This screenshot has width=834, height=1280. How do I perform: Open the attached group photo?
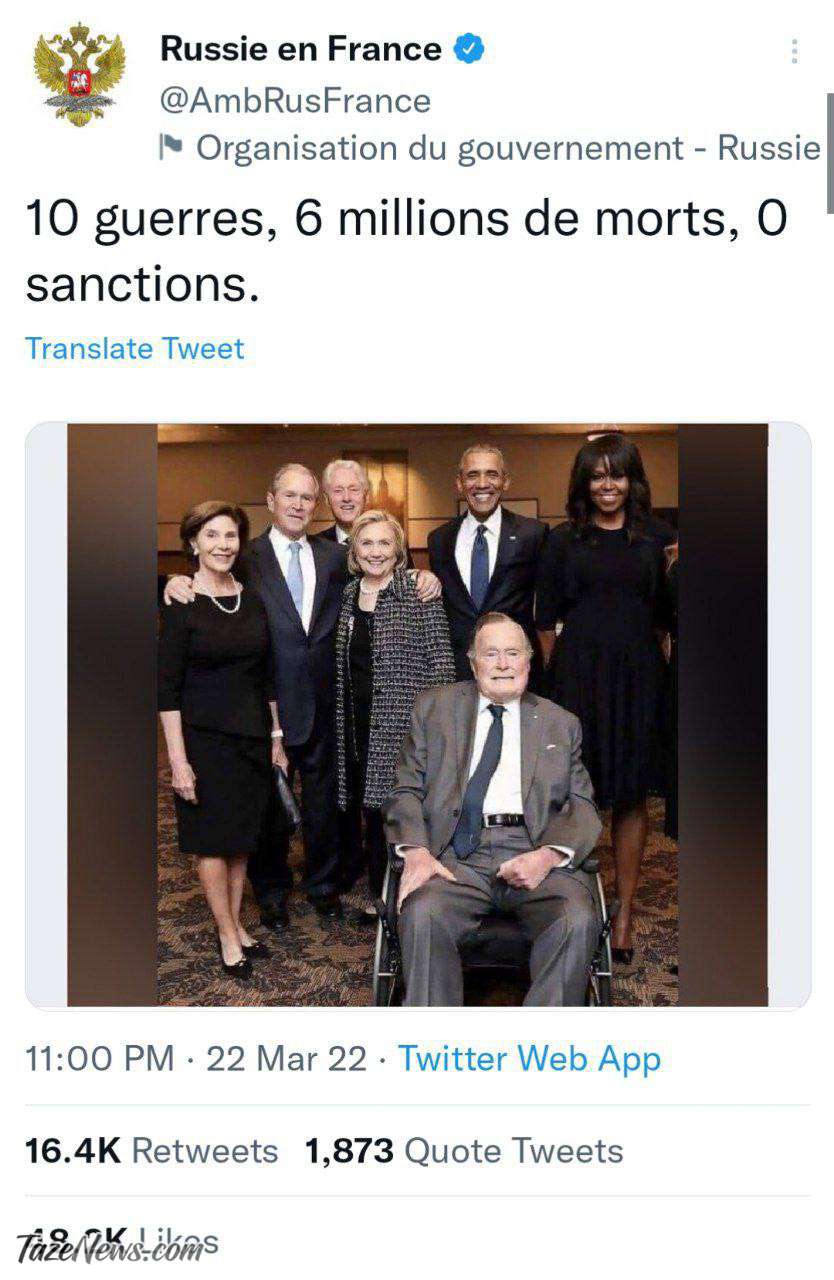point(418,714)
